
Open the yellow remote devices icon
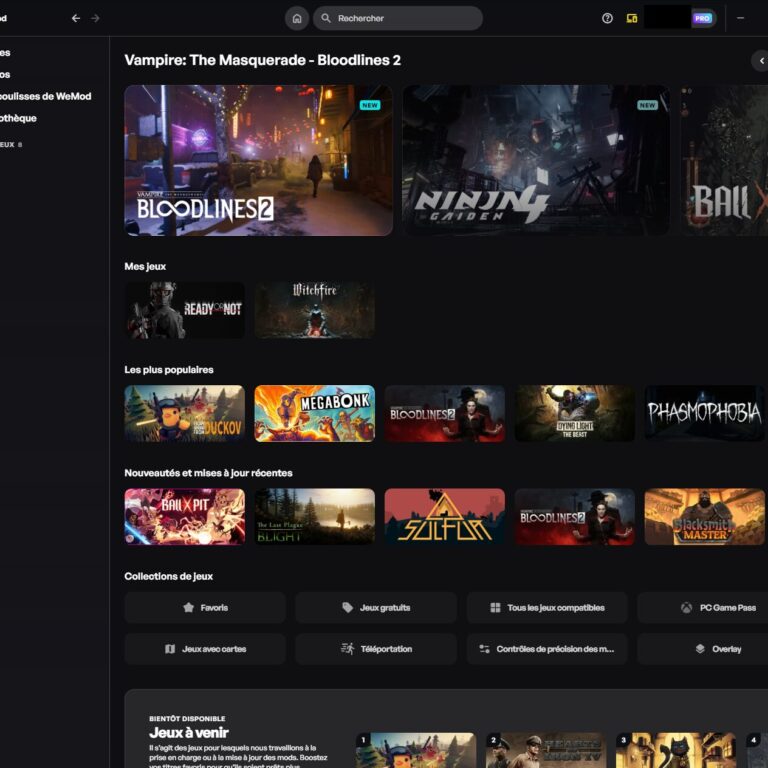(x=632, y=18)
